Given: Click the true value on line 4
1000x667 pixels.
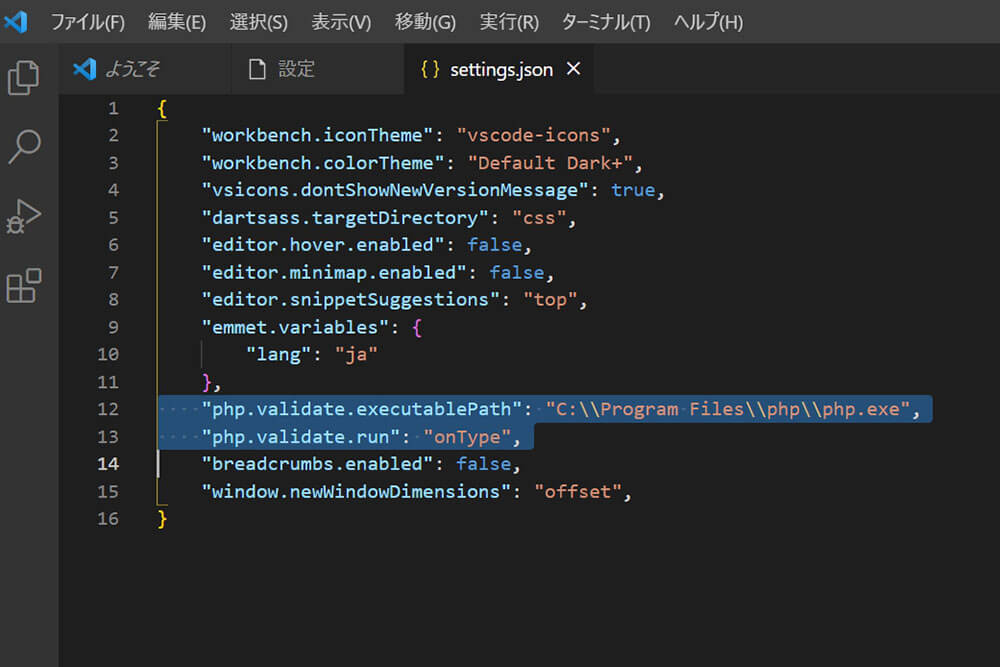Looking at the screenshot, I should coord(633,190).
